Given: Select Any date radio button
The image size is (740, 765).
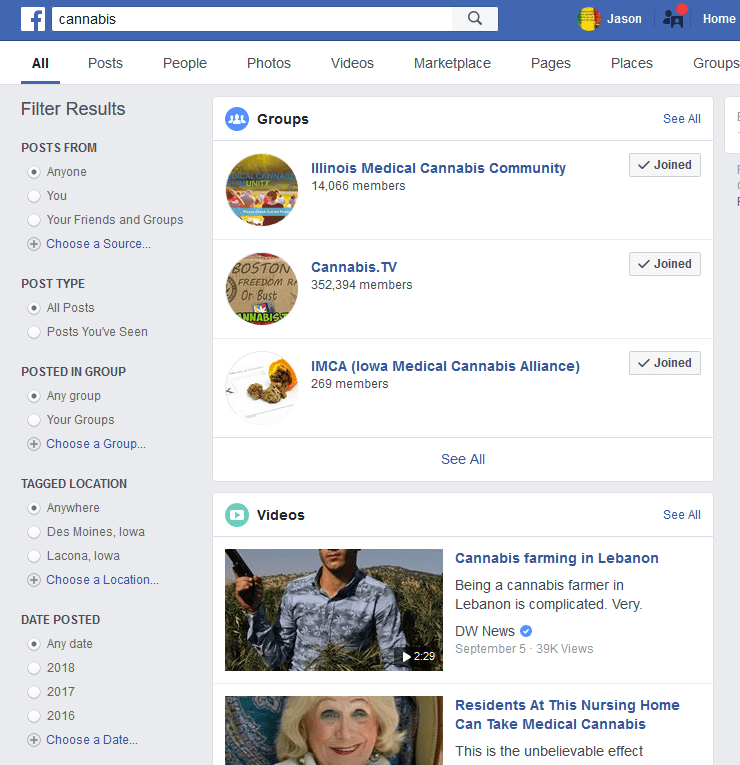Looking at the screenshot, I should (x=34, y=644).
